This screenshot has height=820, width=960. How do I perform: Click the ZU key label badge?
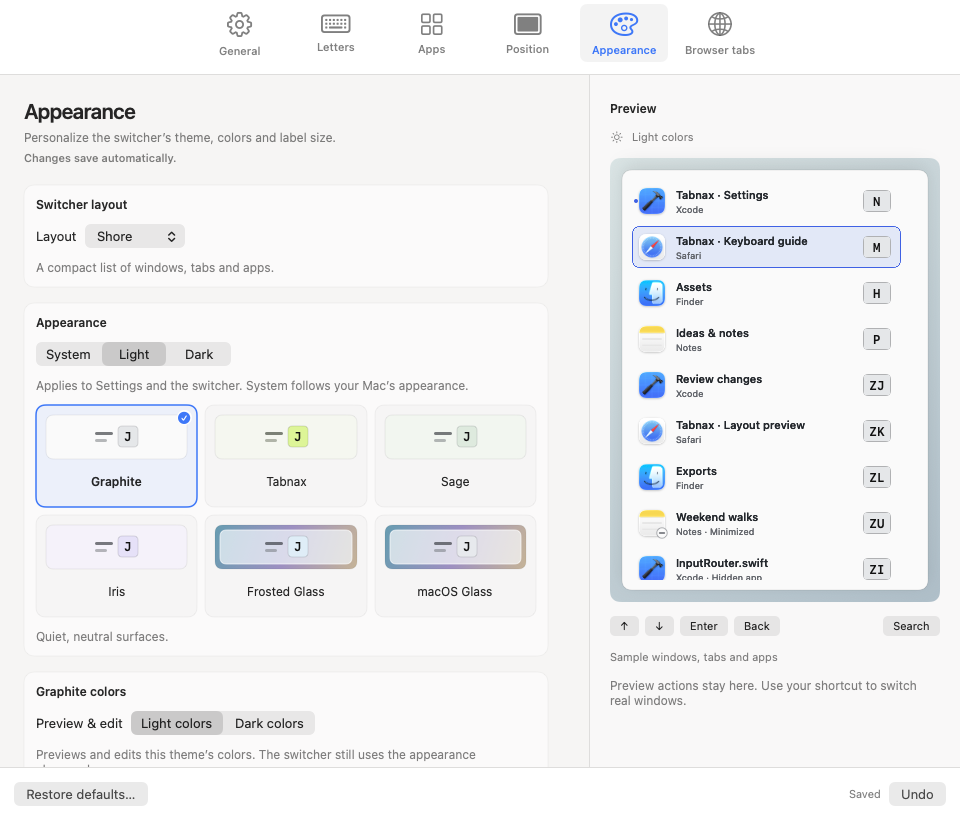tap(877, 523)
